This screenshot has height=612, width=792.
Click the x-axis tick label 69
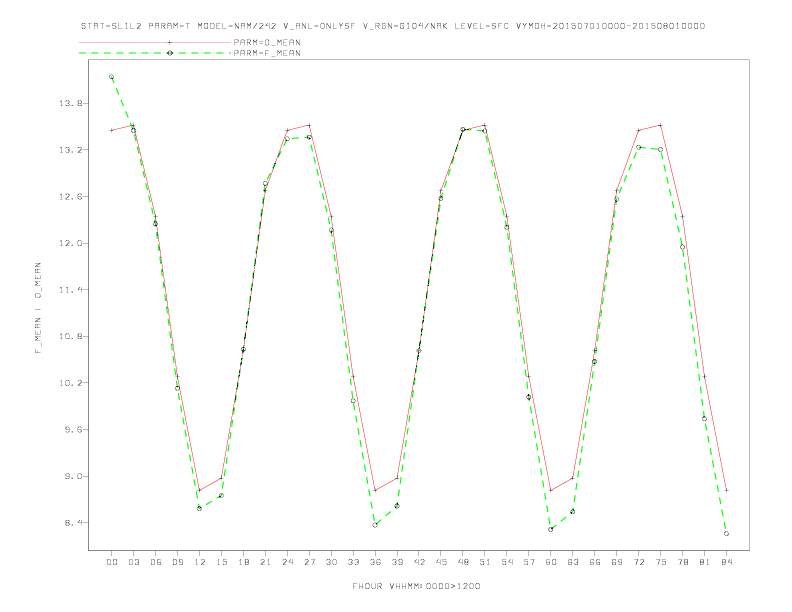click(617, 562)
